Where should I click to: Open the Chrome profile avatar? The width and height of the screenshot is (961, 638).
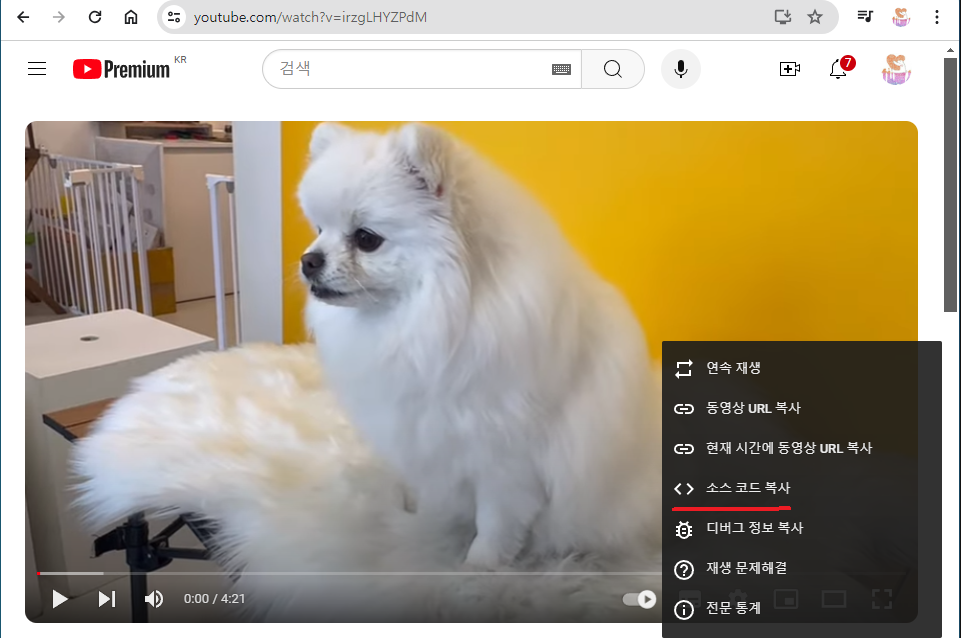pos(900,17)
